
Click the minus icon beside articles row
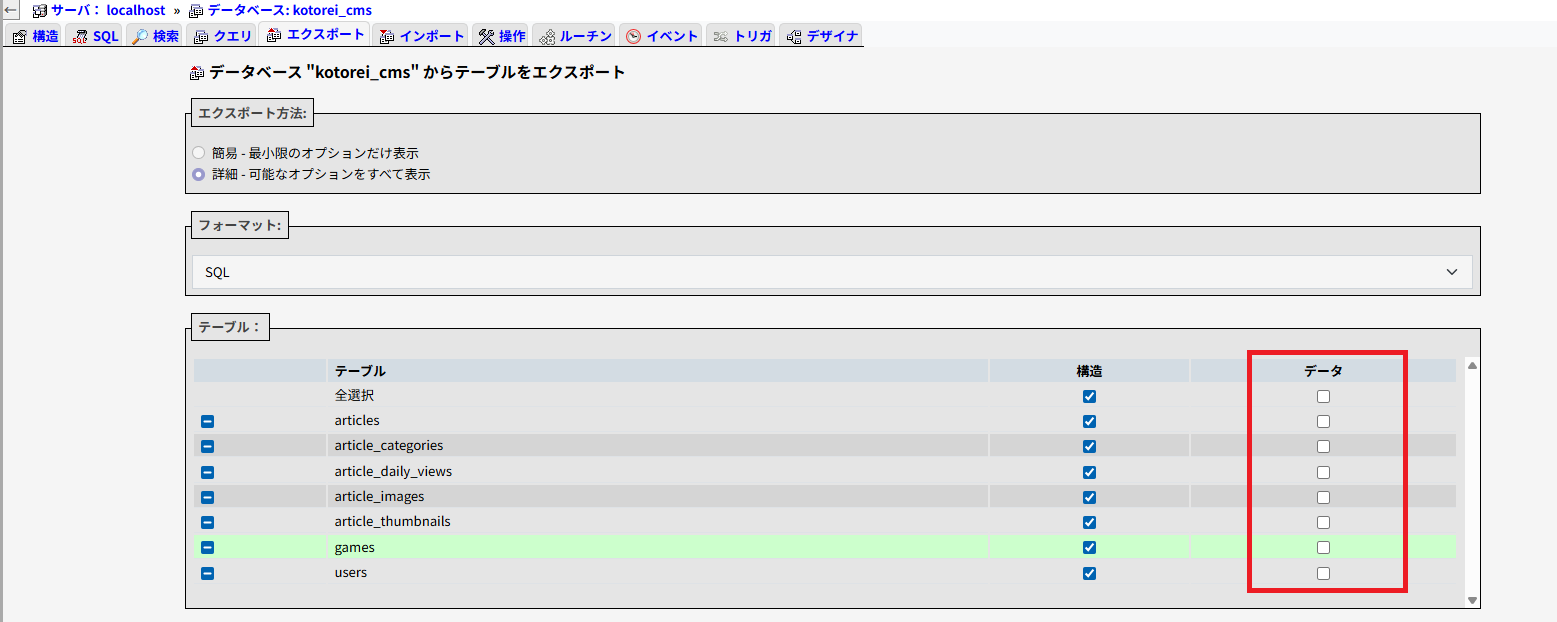[x=207, y=421]
